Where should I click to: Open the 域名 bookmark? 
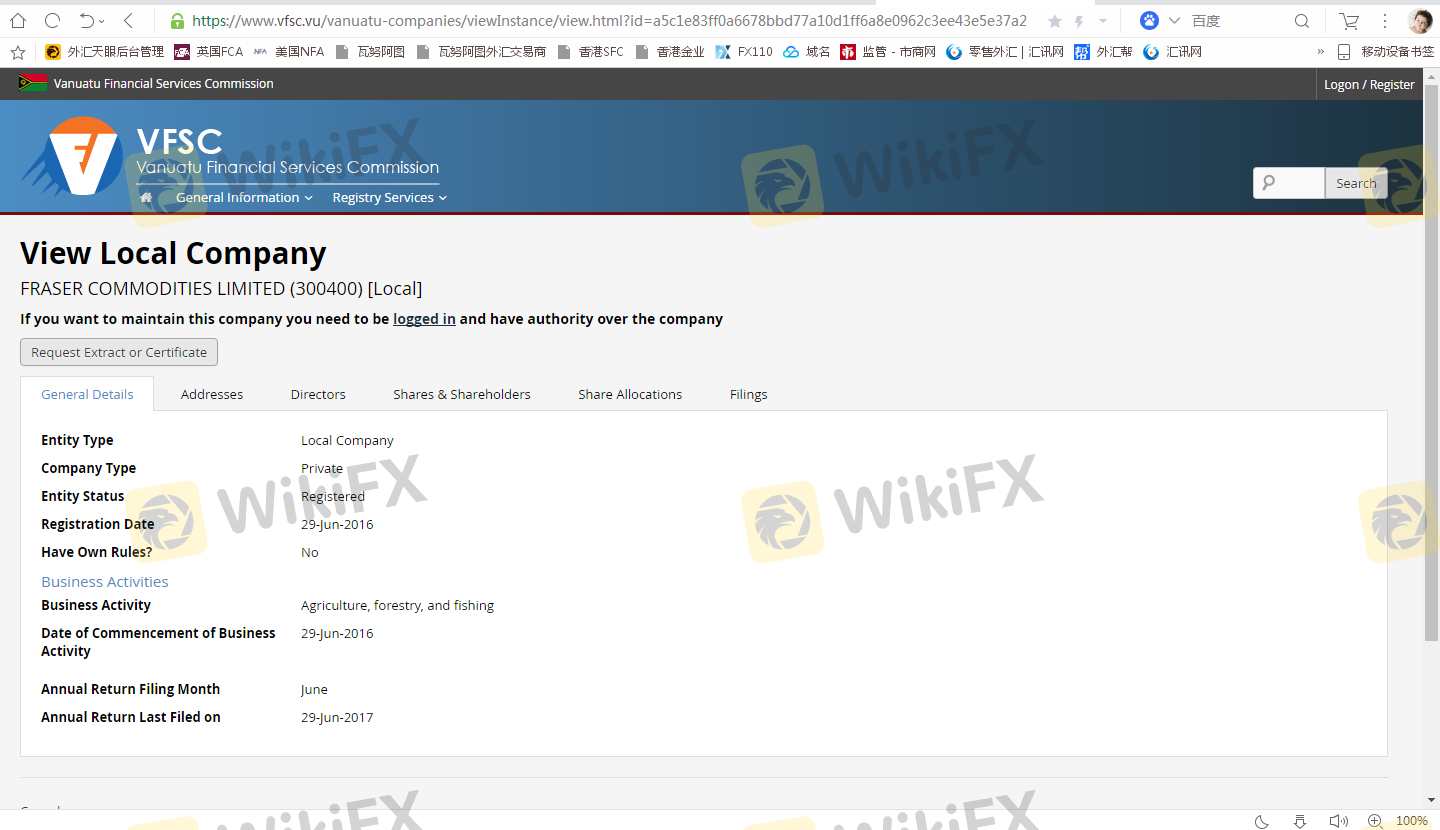pyautogui.click(x=807, y=52)
